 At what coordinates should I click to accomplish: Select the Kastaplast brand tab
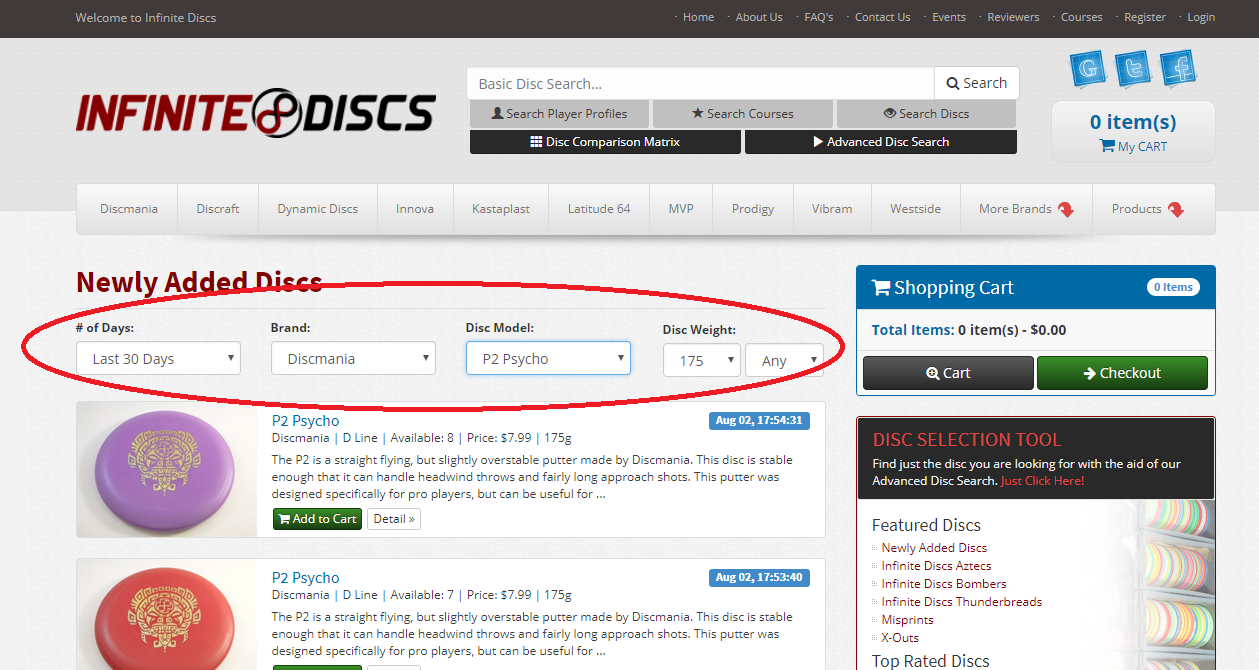501,209
